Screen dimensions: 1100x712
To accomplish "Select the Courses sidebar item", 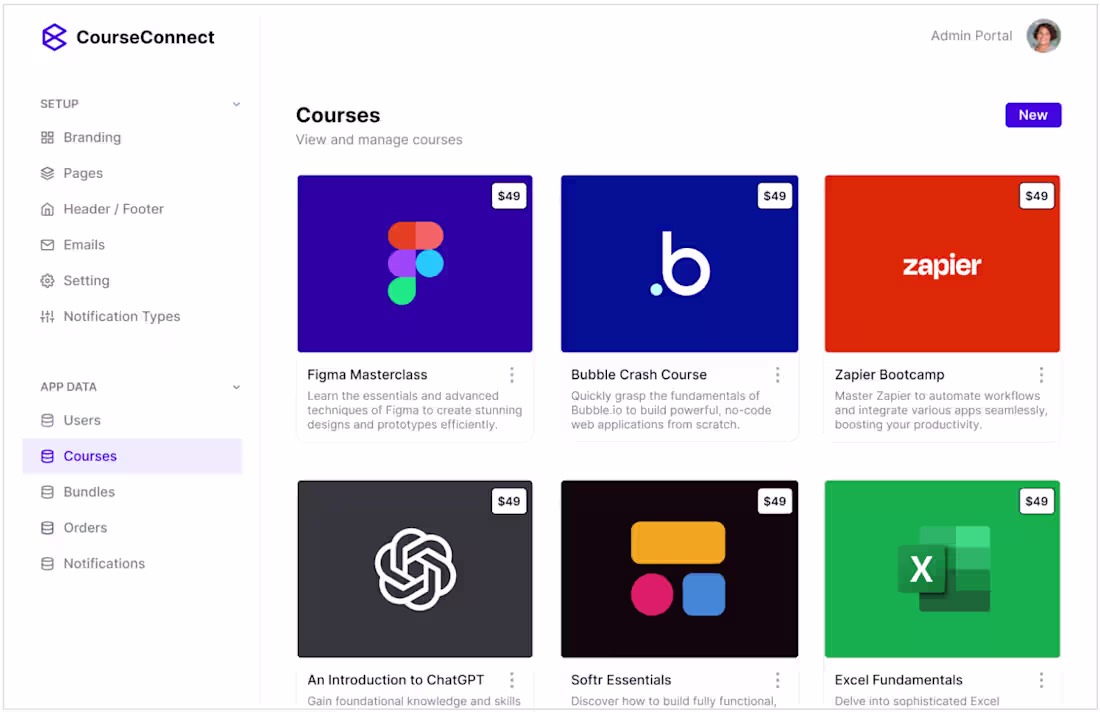I will tap(133, 456).
